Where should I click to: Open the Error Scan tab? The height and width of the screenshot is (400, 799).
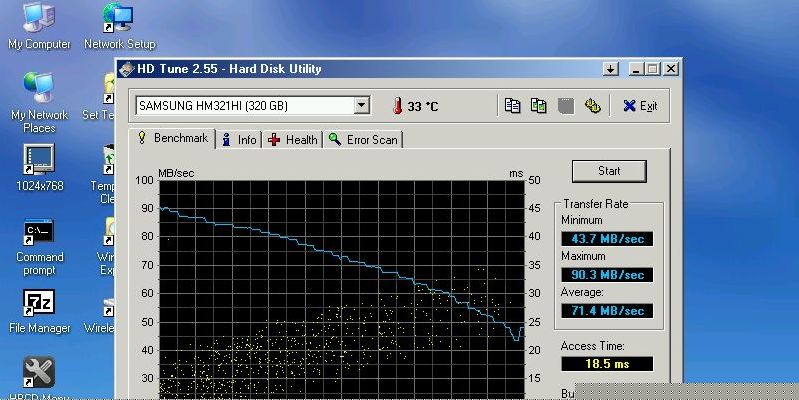(x=363, y=140)
